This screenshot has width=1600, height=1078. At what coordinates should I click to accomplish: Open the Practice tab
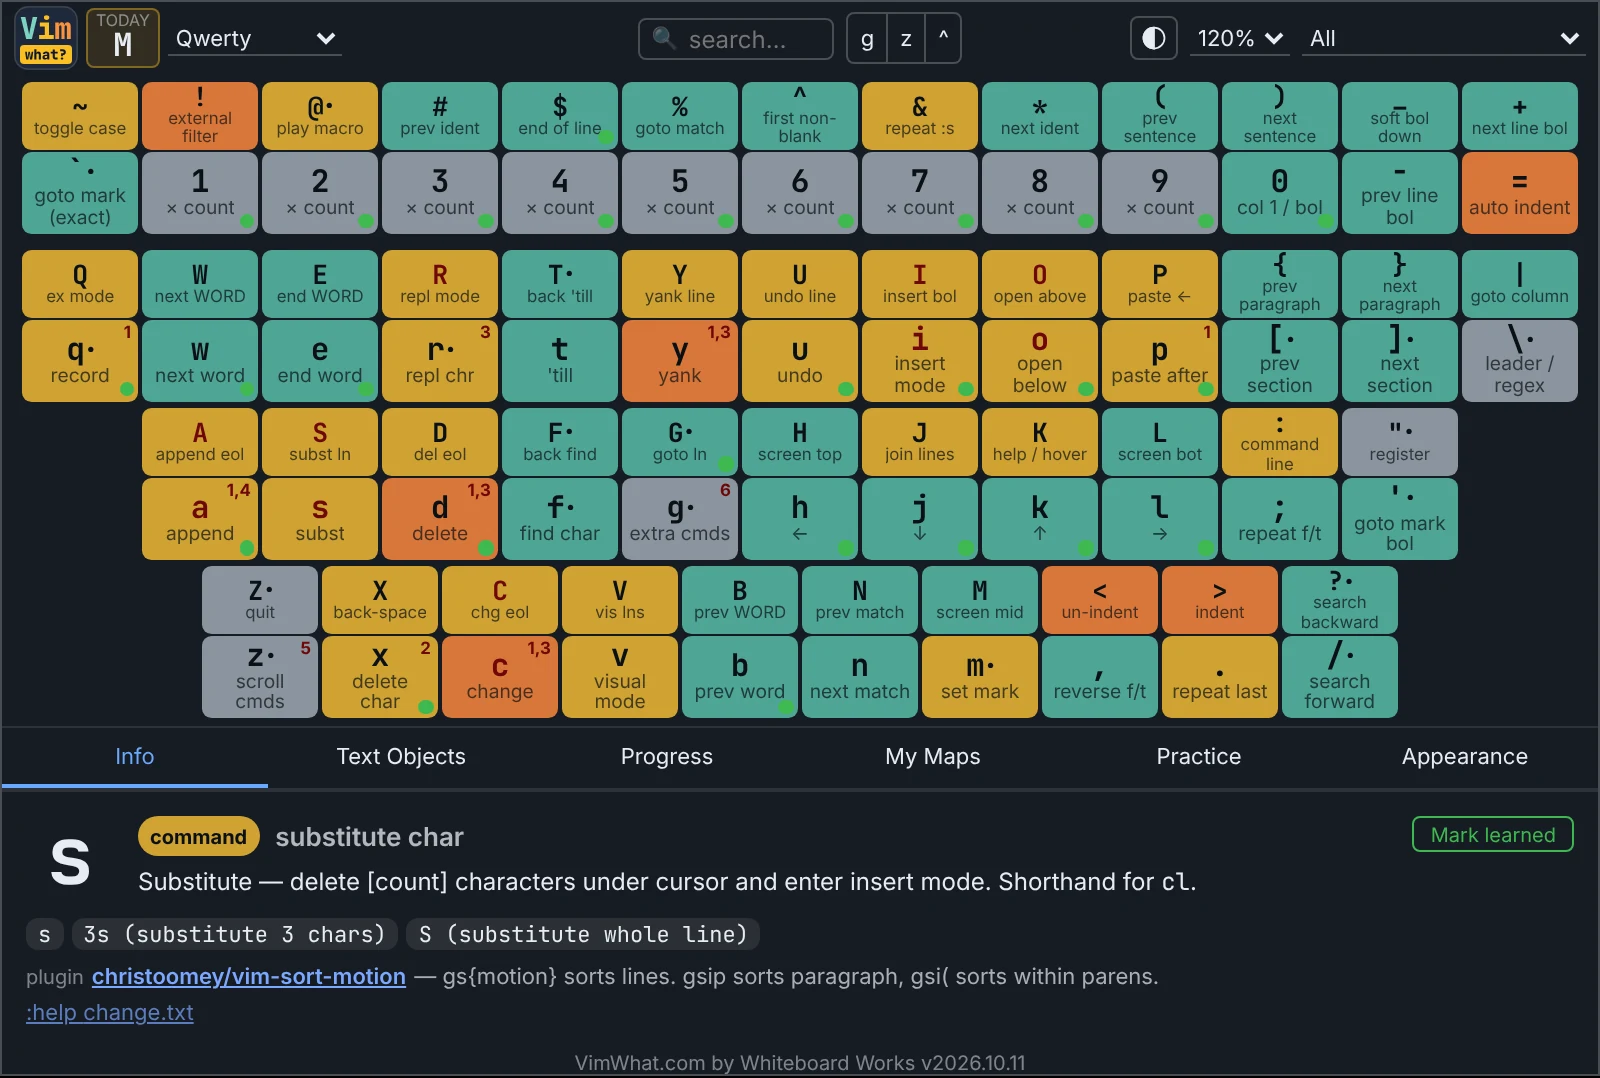click(x=1199, y=757)
